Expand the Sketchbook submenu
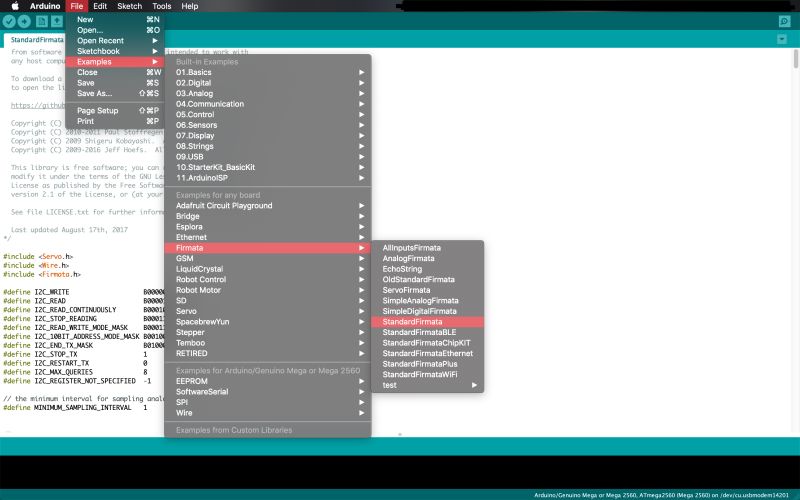800x500 pixels. coord(115,51)
